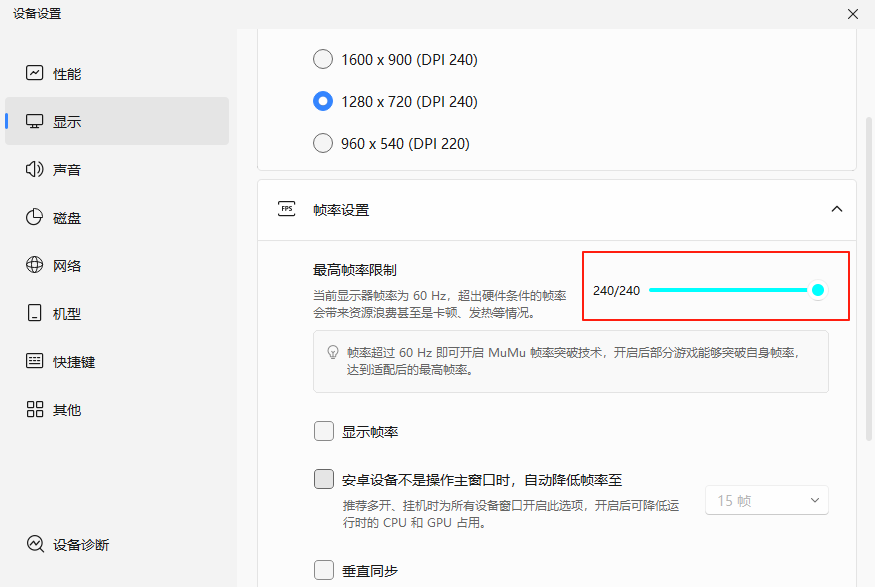Image resolution: width=875 pixels, height=587 pixels.
Task: Enable the 垂直同步 checkbox
Action: click(324, 570)
